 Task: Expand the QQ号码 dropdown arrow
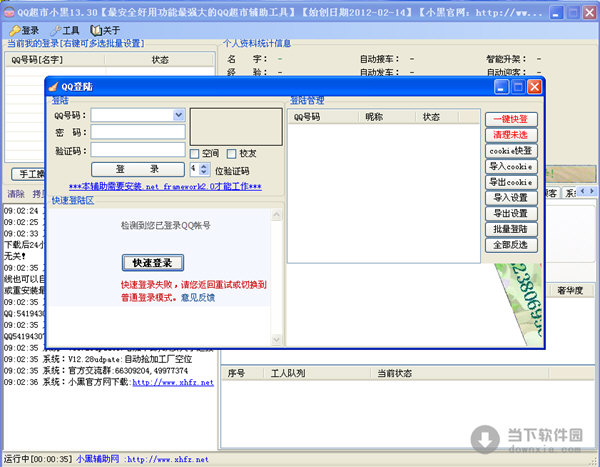click(x=178, y=115)
